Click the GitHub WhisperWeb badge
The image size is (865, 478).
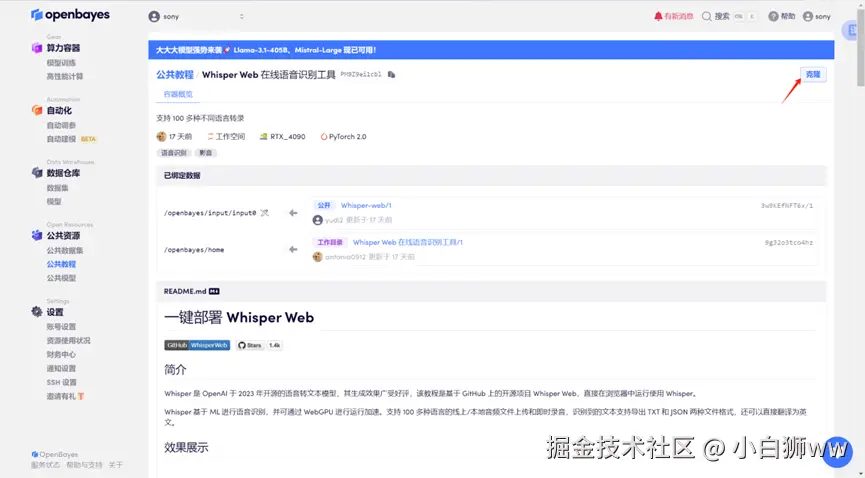tap(197, 345)
